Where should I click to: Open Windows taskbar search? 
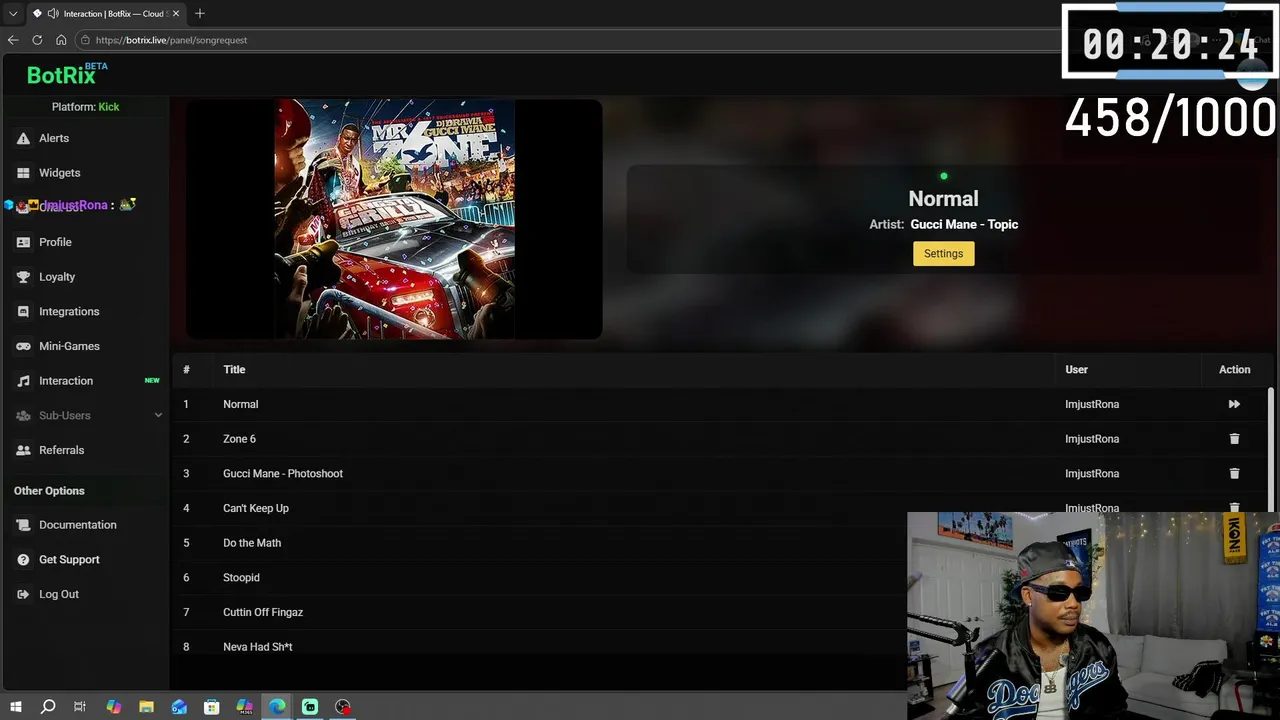[x=48, y=707]
